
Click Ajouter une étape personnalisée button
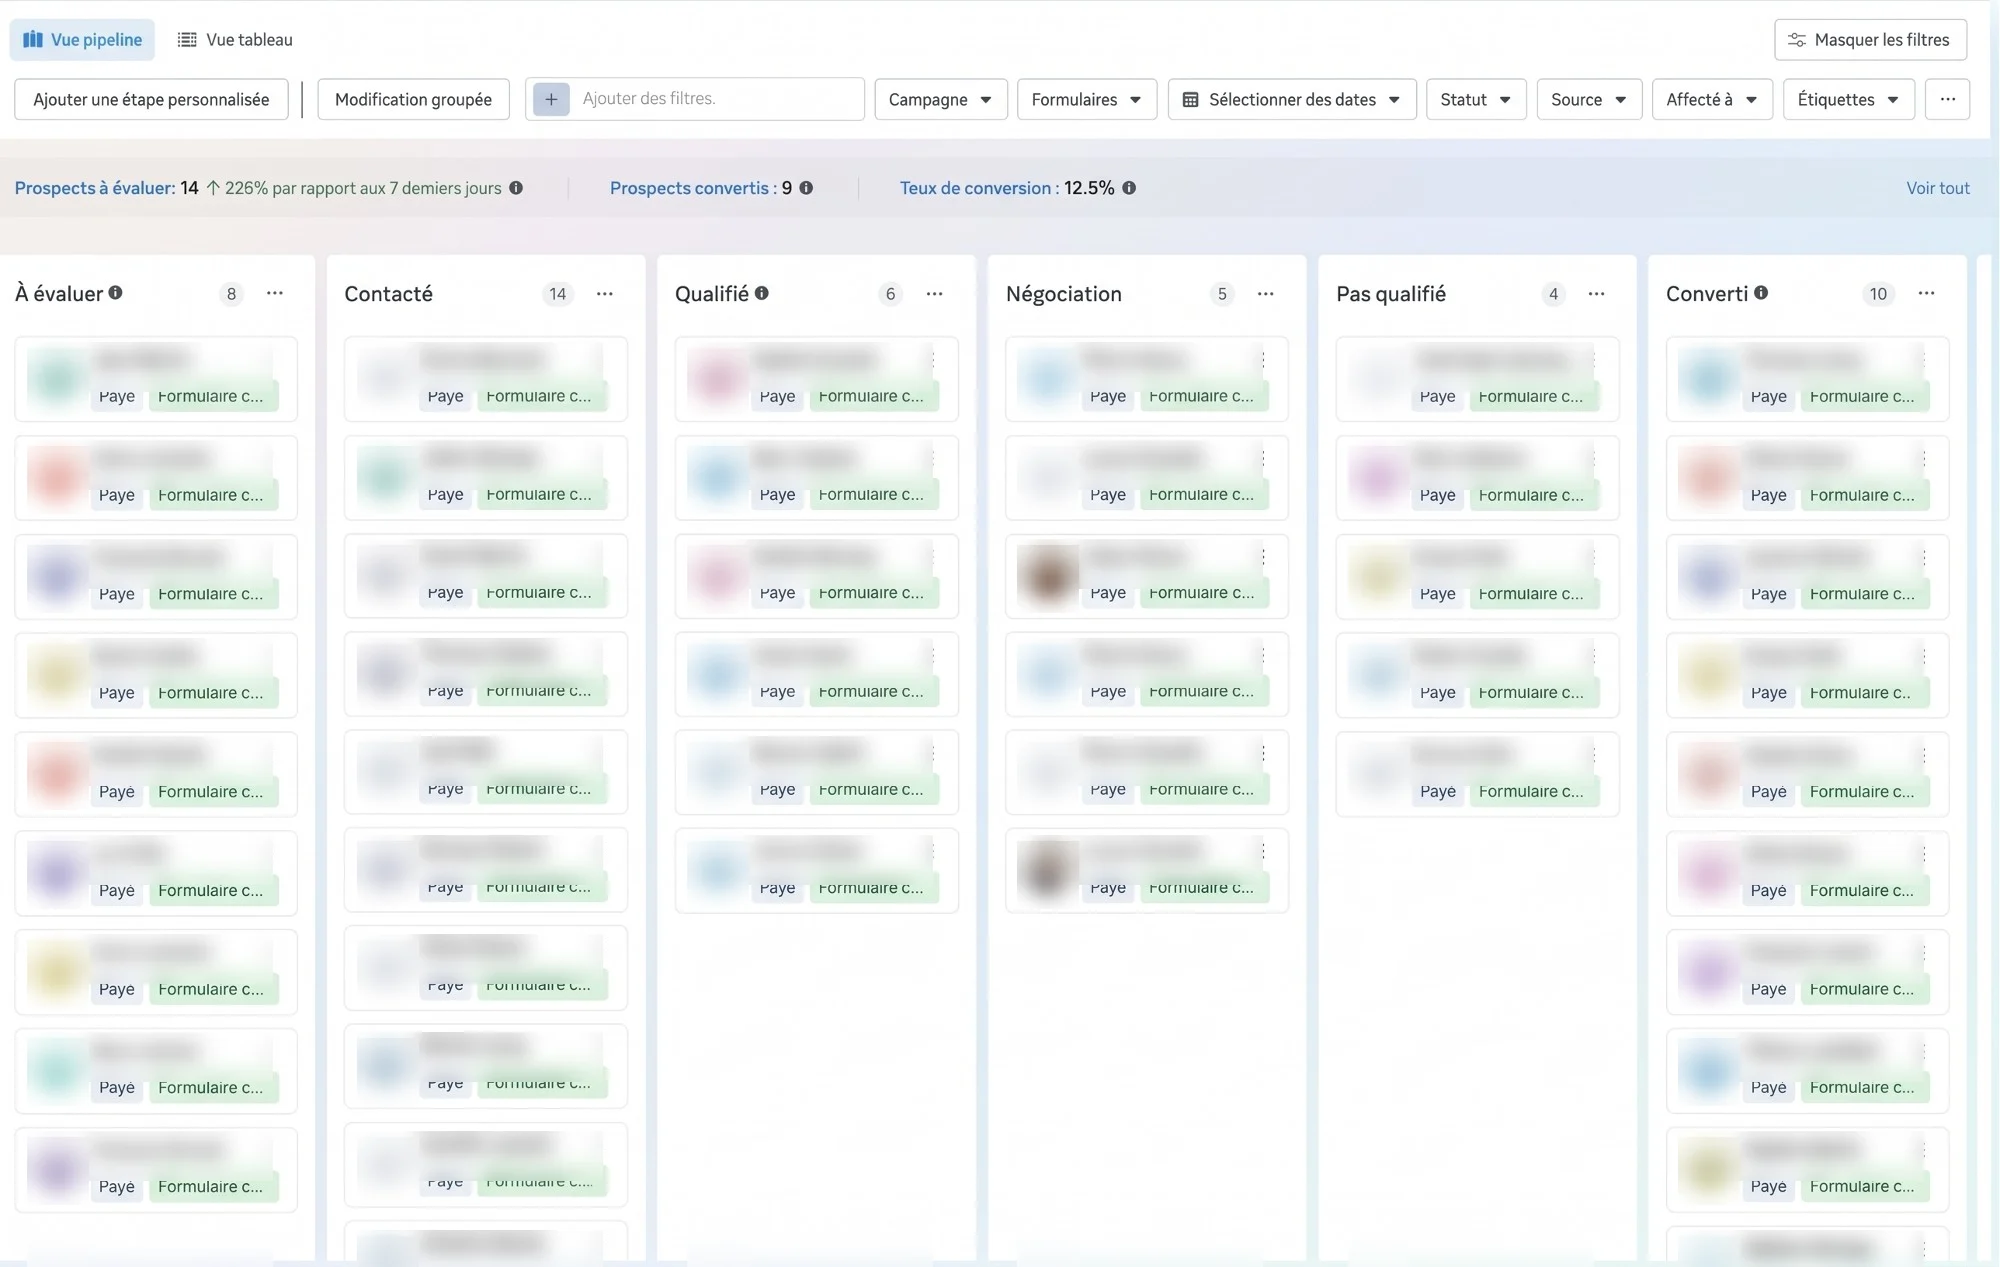(151, 99)
